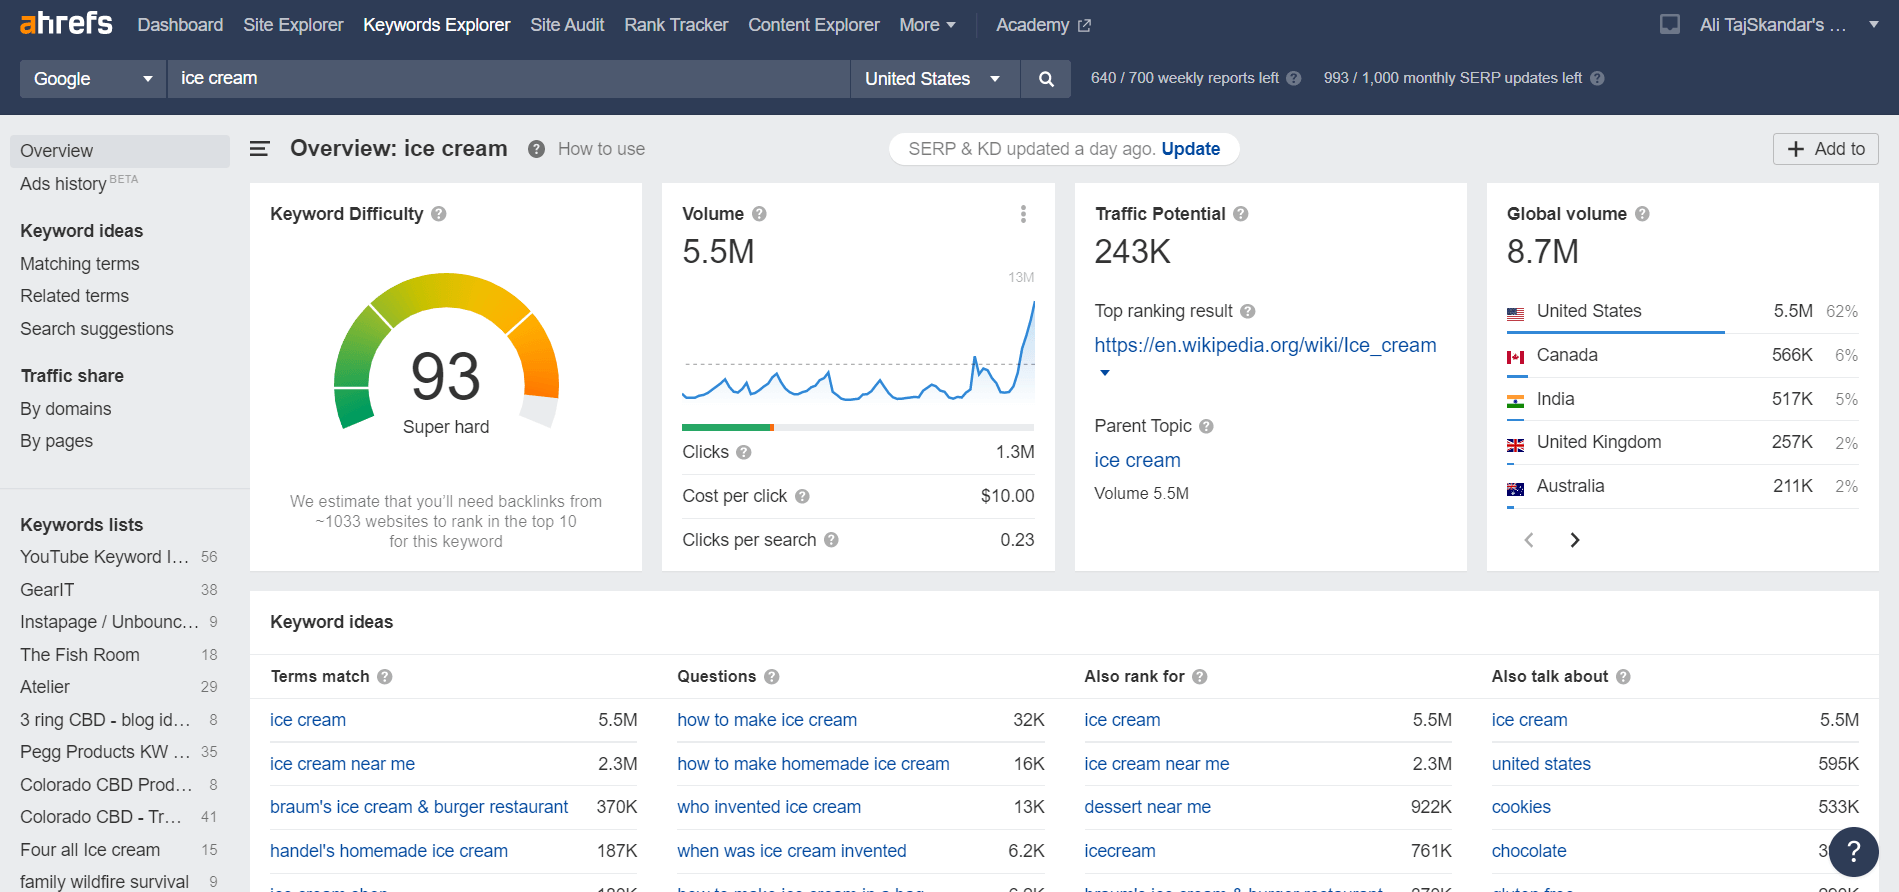
Task: Open Traffic share By domains
Action: point(66,409)
